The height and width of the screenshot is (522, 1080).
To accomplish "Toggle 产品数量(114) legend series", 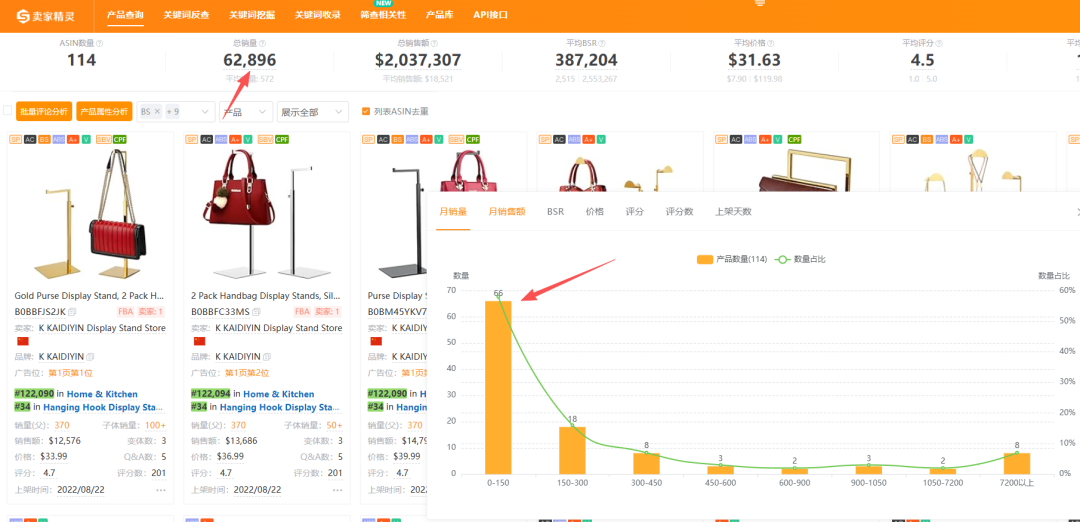I will tap(732, 260).
